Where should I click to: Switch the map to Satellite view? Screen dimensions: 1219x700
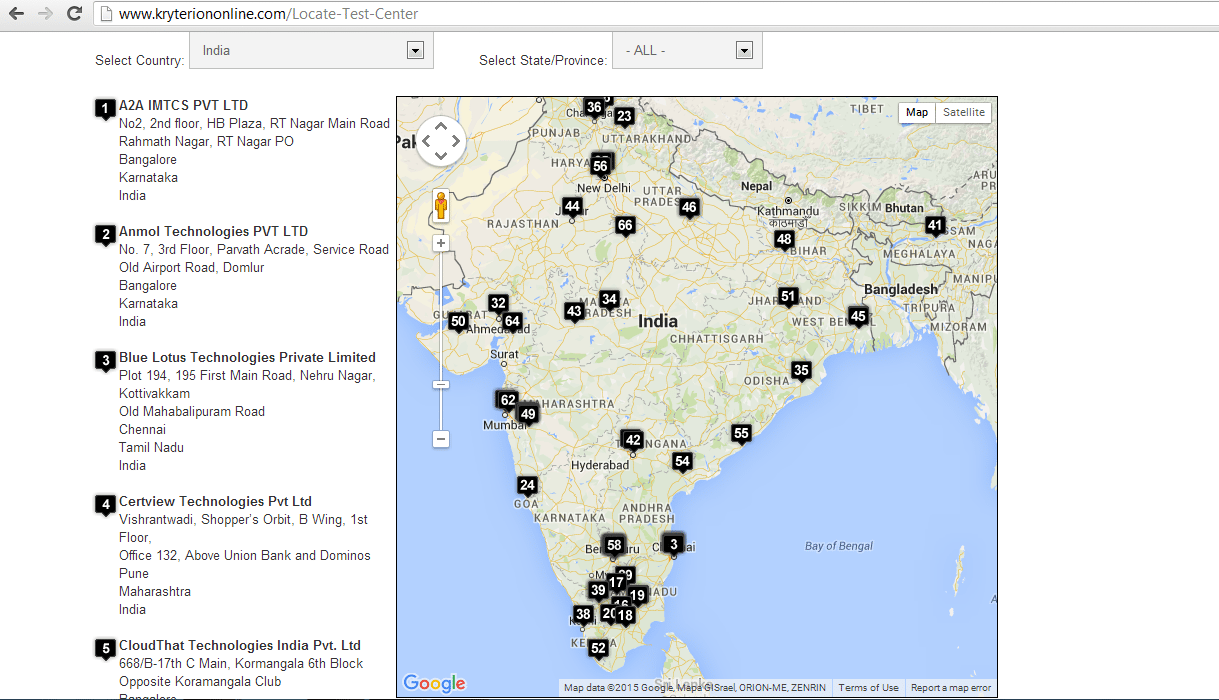click(964, 112)
